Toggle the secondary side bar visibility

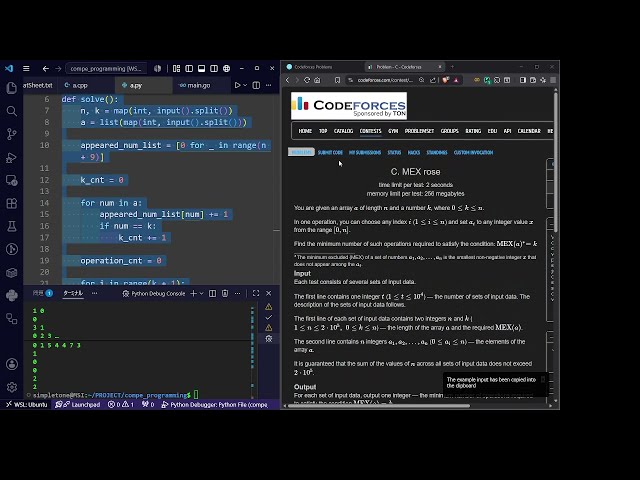(214, 69)
